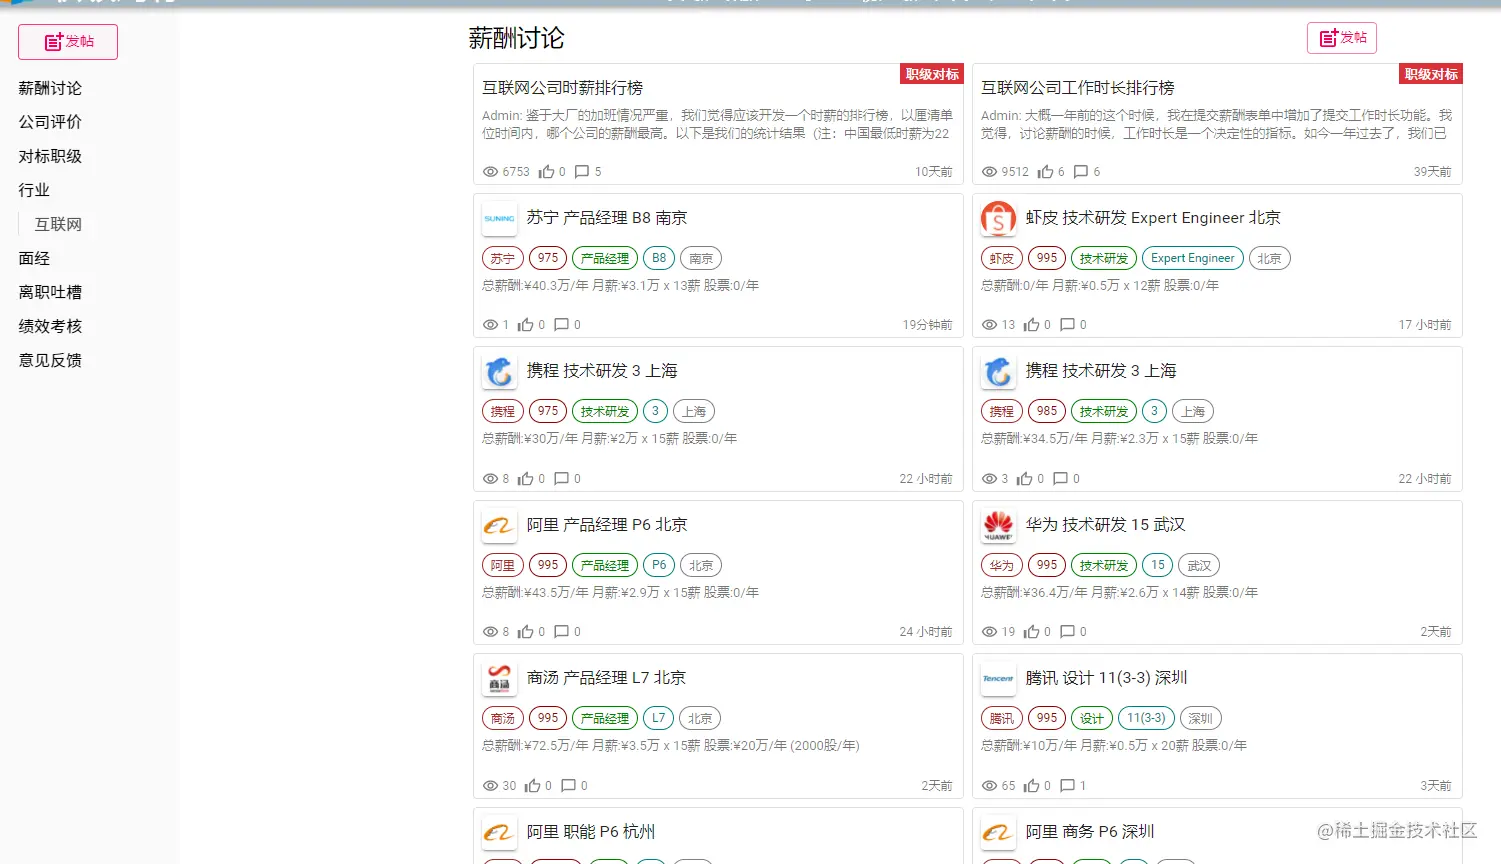Like the 华为 技术研发 15 武汉 post
This screenshot has width=1501, height=864.
click(x=1032, y=632)
